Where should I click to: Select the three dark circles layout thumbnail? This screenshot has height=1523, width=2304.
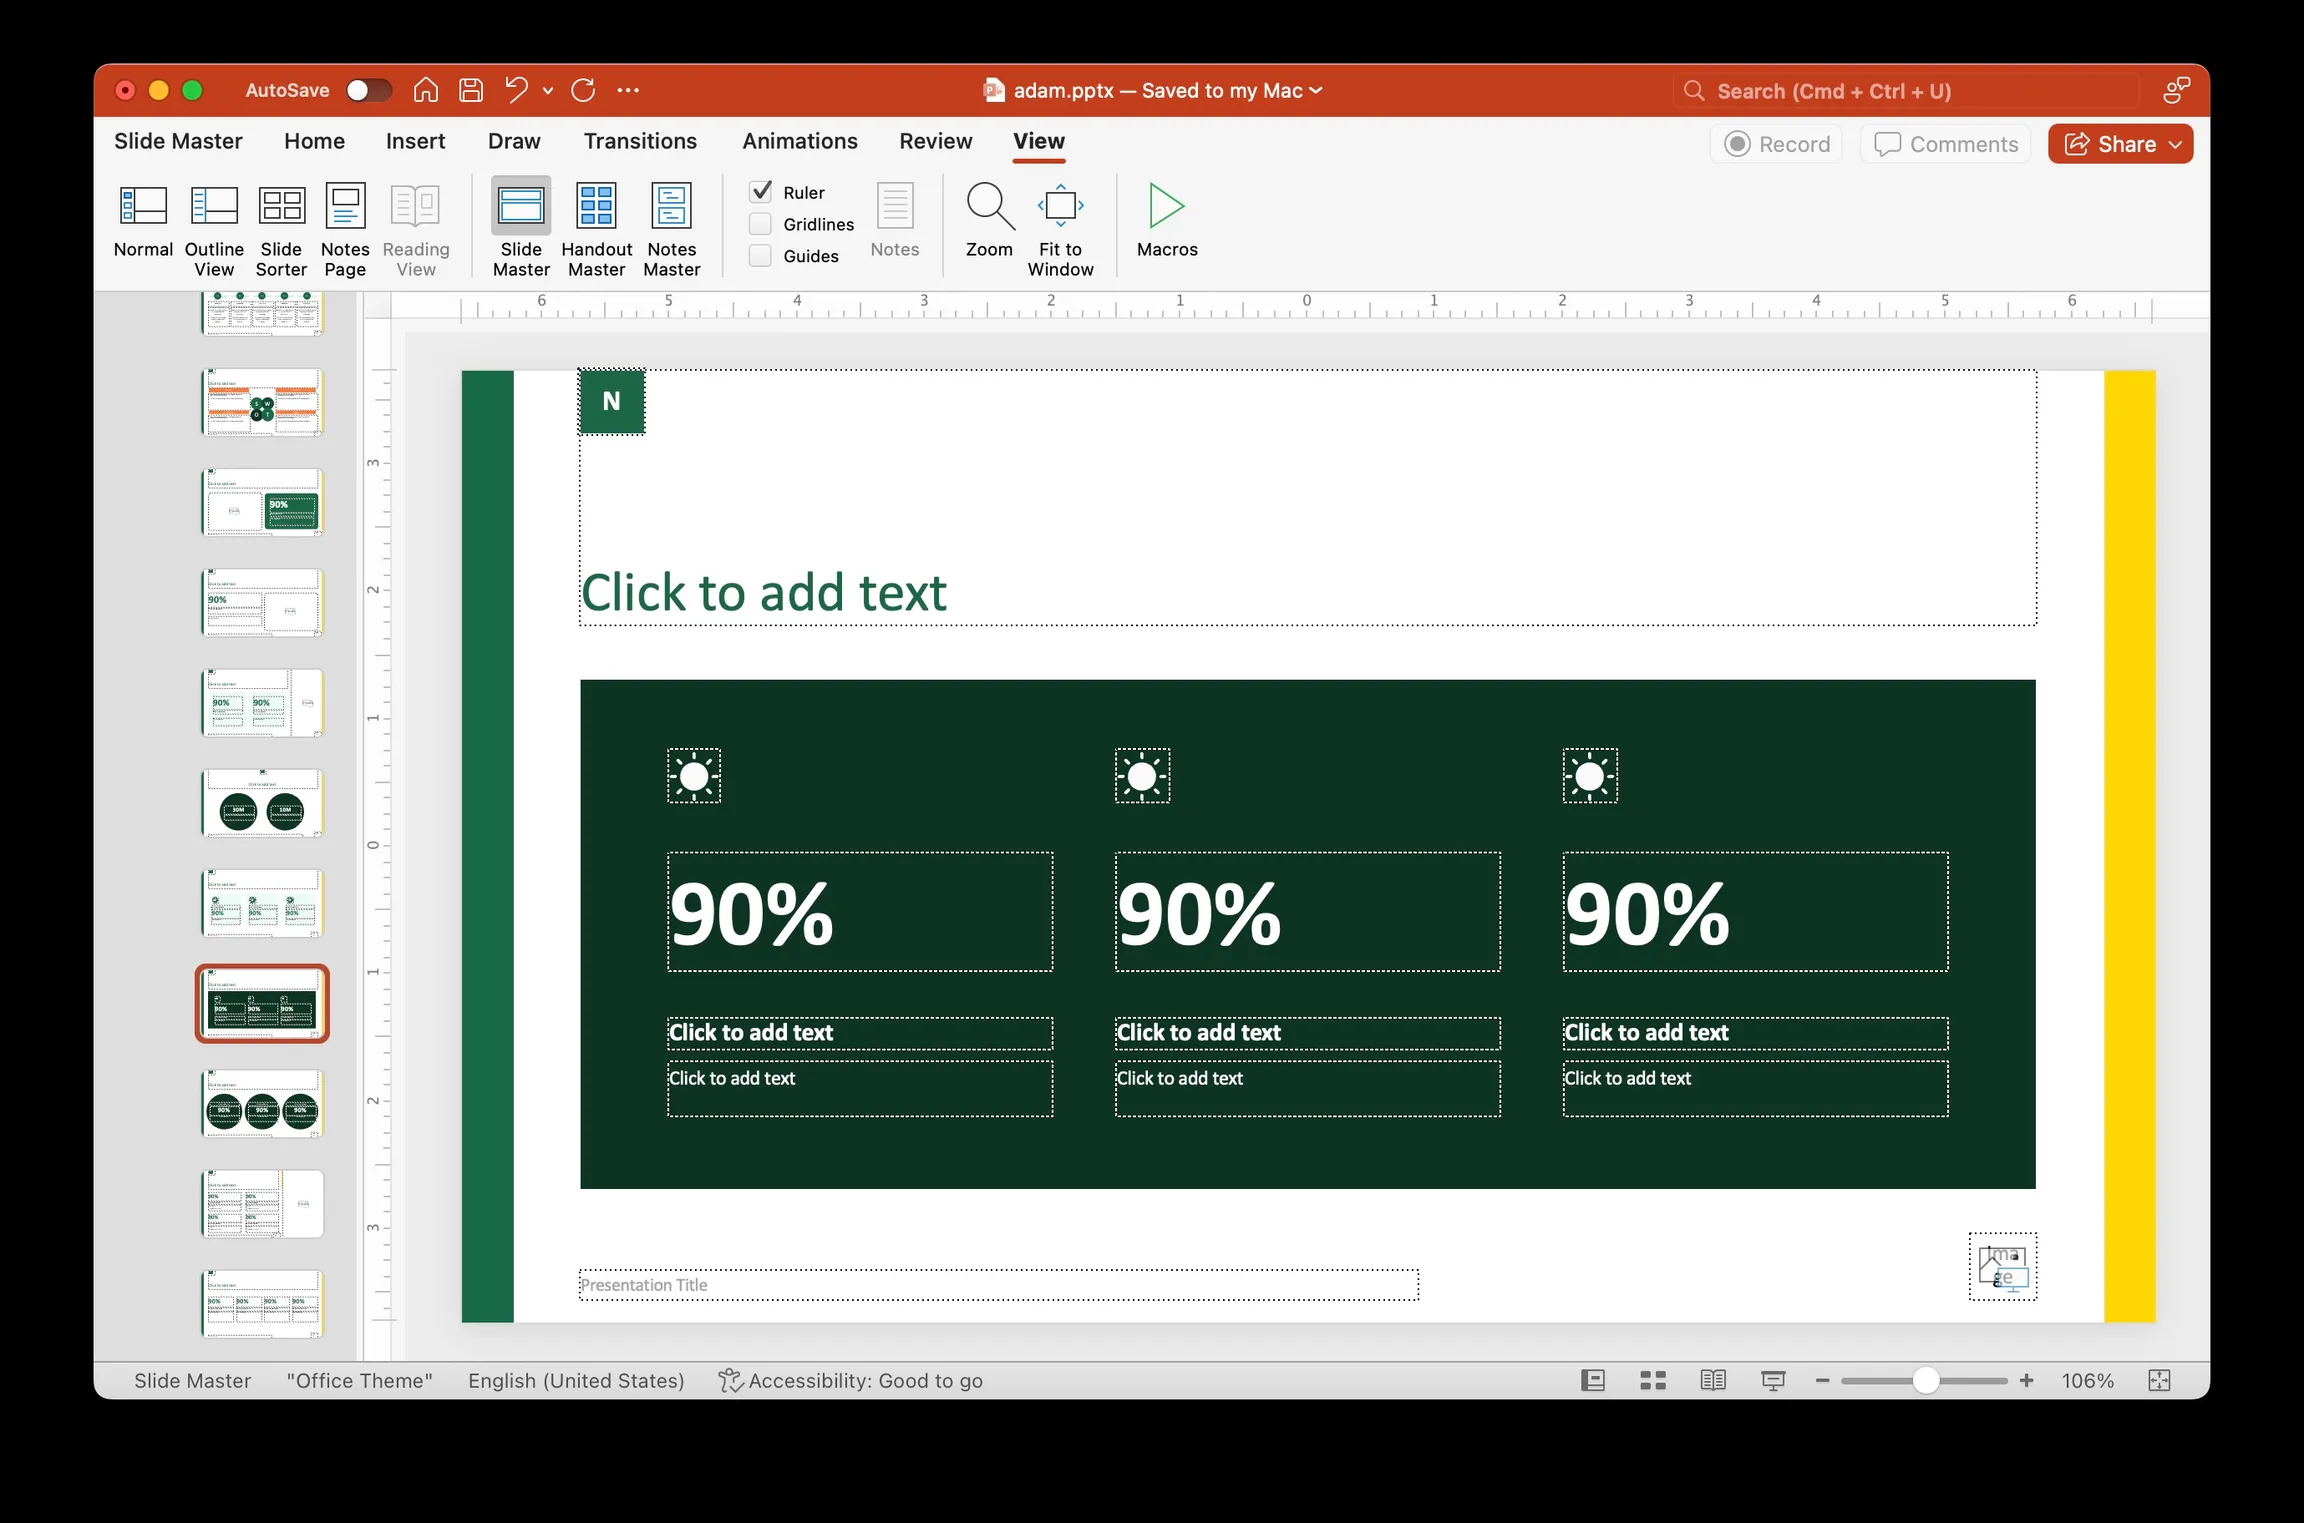(262, 1104)
